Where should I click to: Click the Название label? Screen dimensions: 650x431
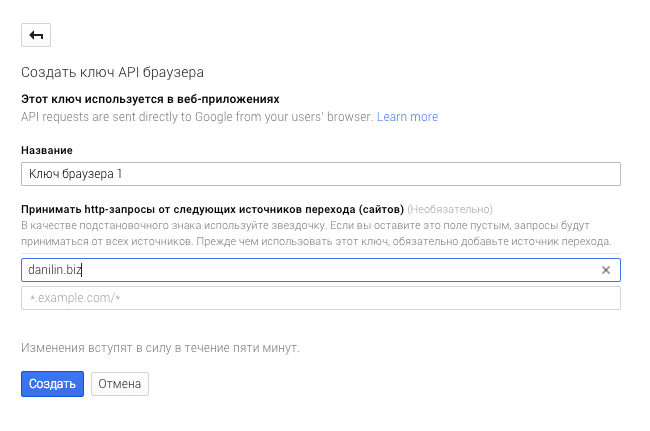click(x=47, y=150)
